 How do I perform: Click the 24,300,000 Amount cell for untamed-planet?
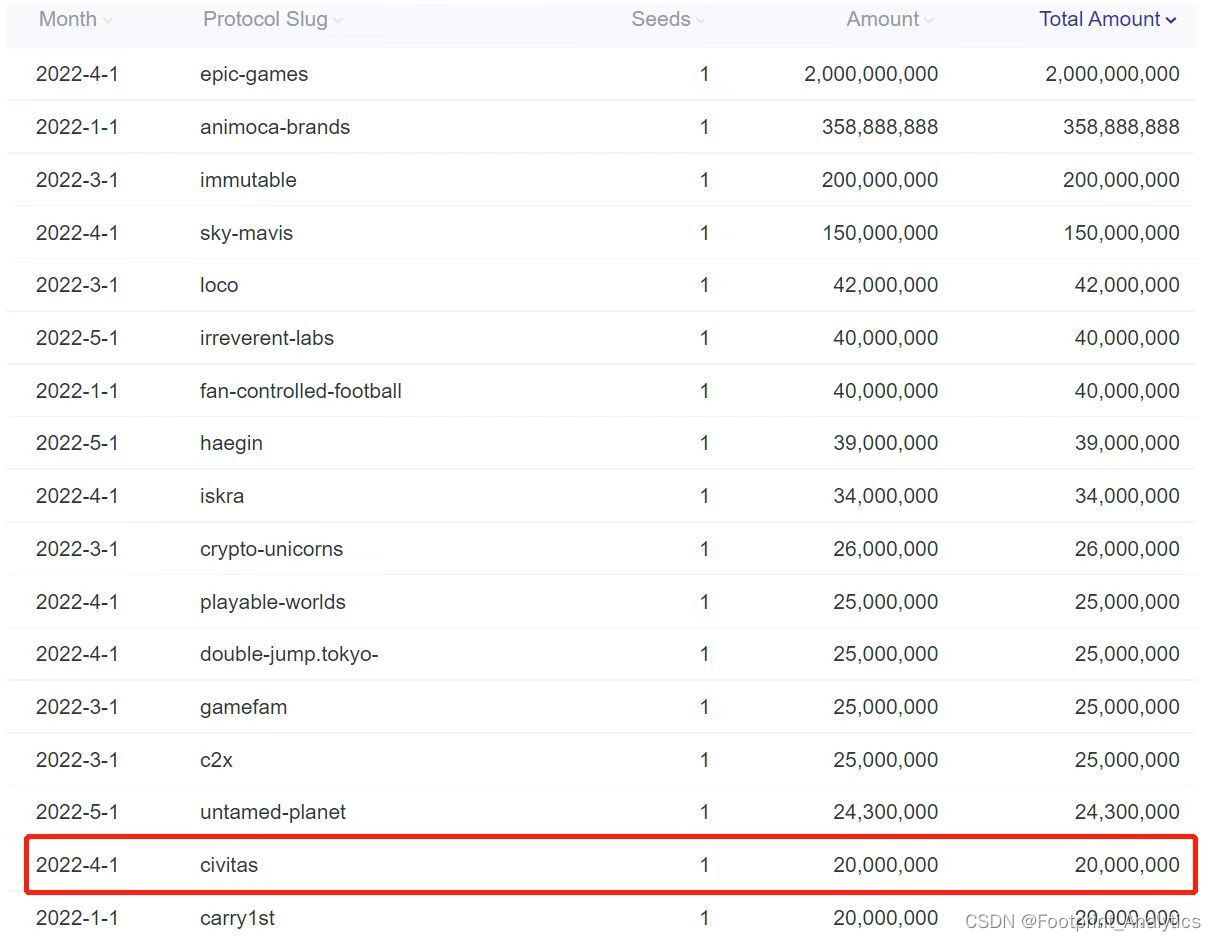pyautogui.click(x=886, y=812)
